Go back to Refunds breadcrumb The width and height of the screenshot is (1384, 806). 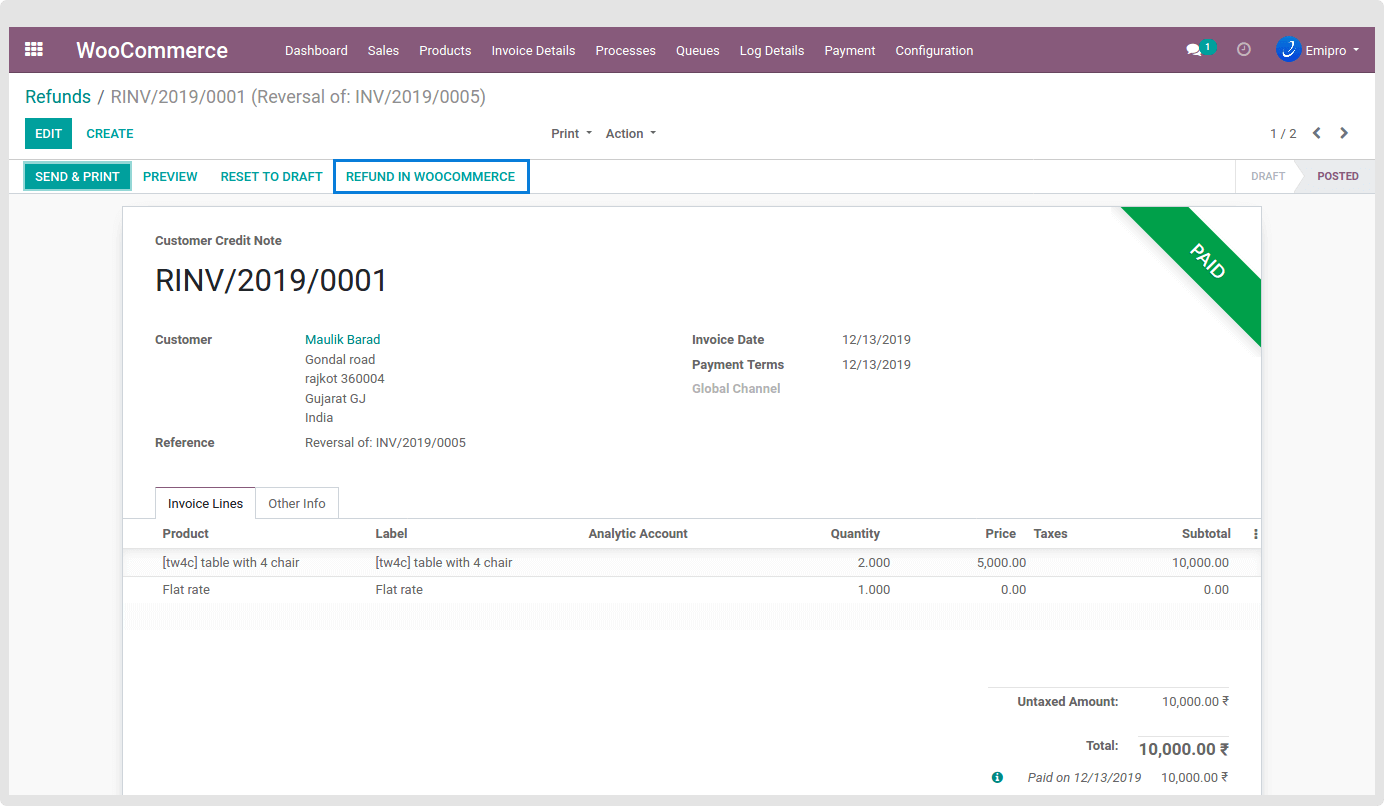click(58, 97)
